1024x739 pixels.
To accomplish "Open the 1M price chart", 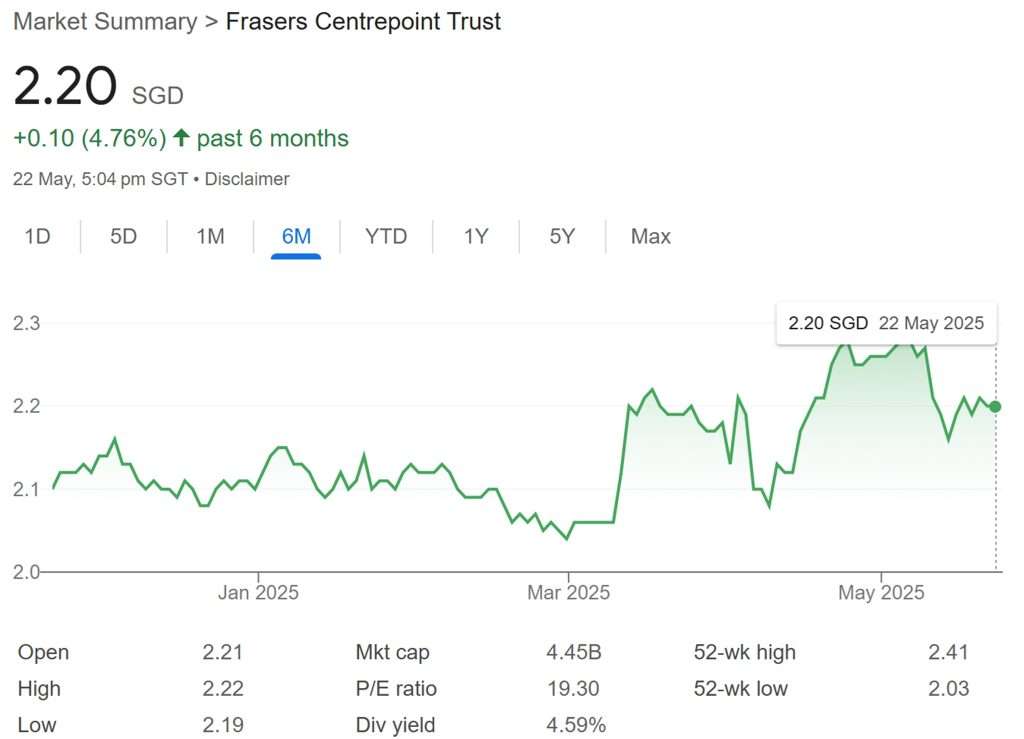I will (209, 236).
